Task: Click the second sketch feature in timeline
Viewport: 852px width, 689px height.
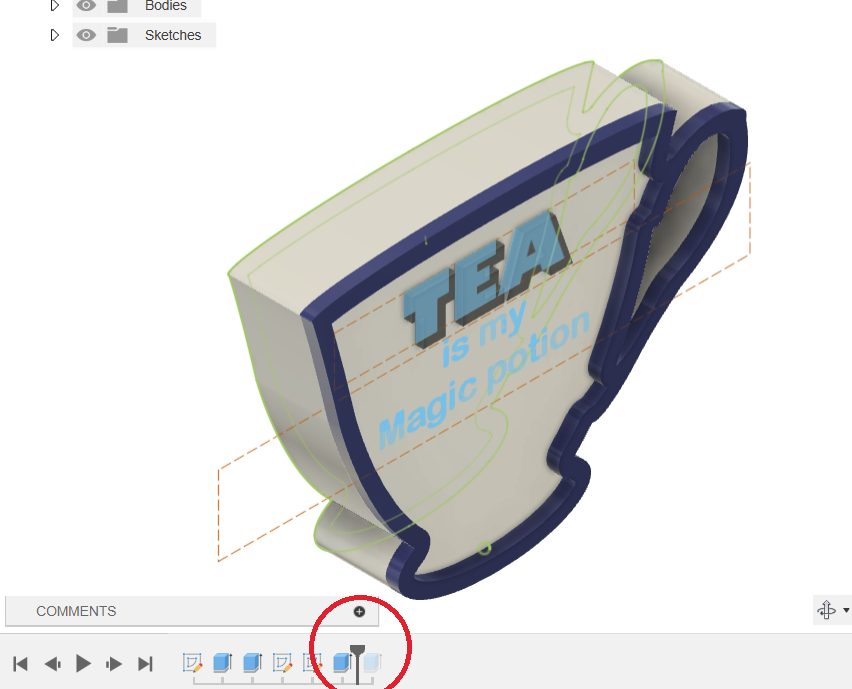Action: point(282,662)
